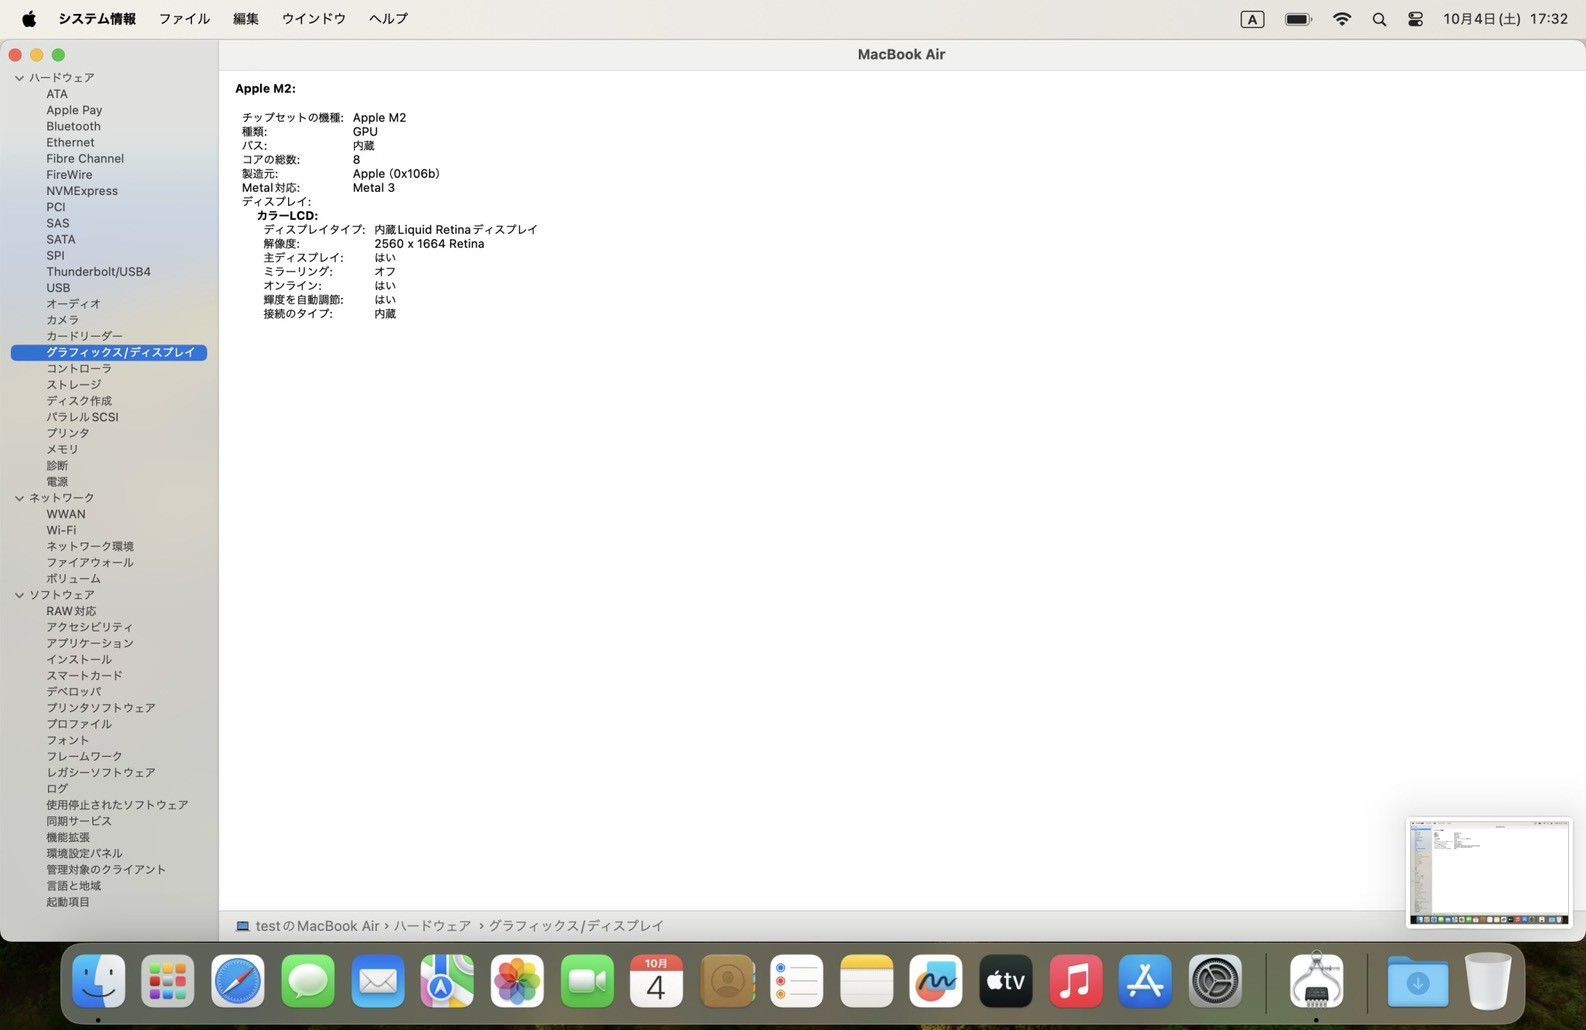Image resolution: width=1586 pixels, height=1030 pixels.
Task: Collapse the ネットワーク section
Action: [x=19, y=498]
